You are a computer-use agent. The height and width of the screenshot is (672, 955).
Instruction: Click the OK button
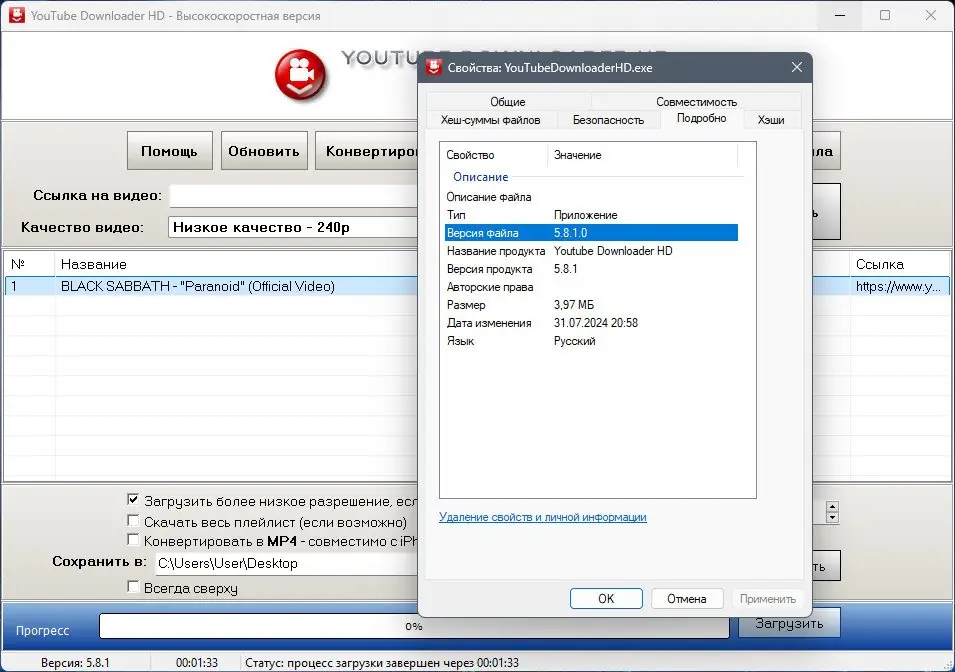click(x=606, y=598)
